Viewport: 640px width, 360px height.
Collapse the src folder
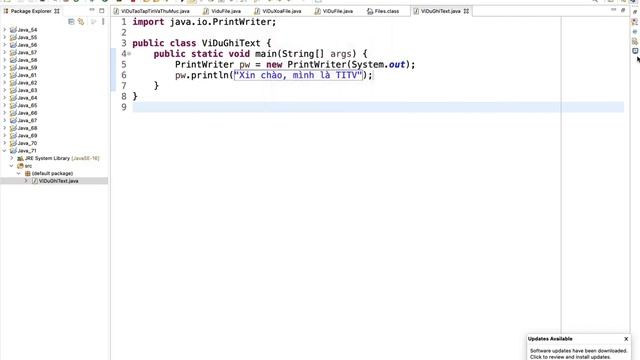tap(12, 166)
